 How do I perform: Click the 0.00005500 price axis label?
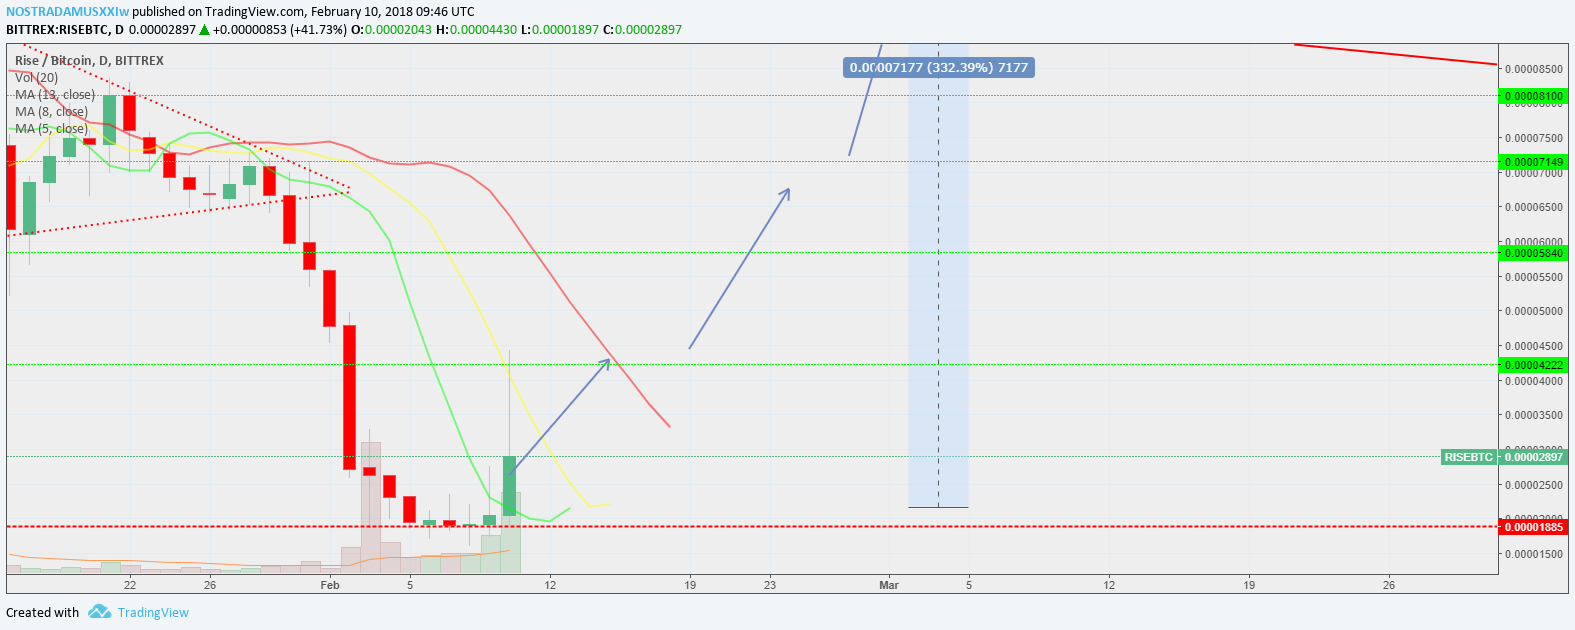point(1534,277)
